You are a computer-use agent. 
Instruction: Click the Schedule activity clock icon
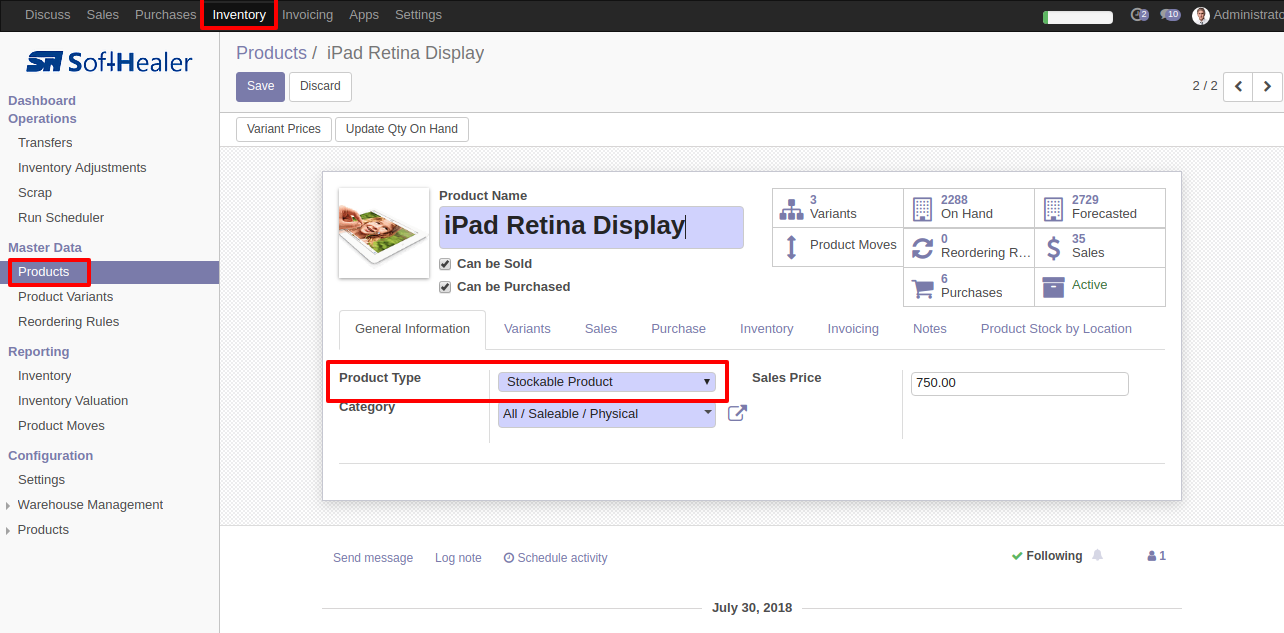click(509, 558)
